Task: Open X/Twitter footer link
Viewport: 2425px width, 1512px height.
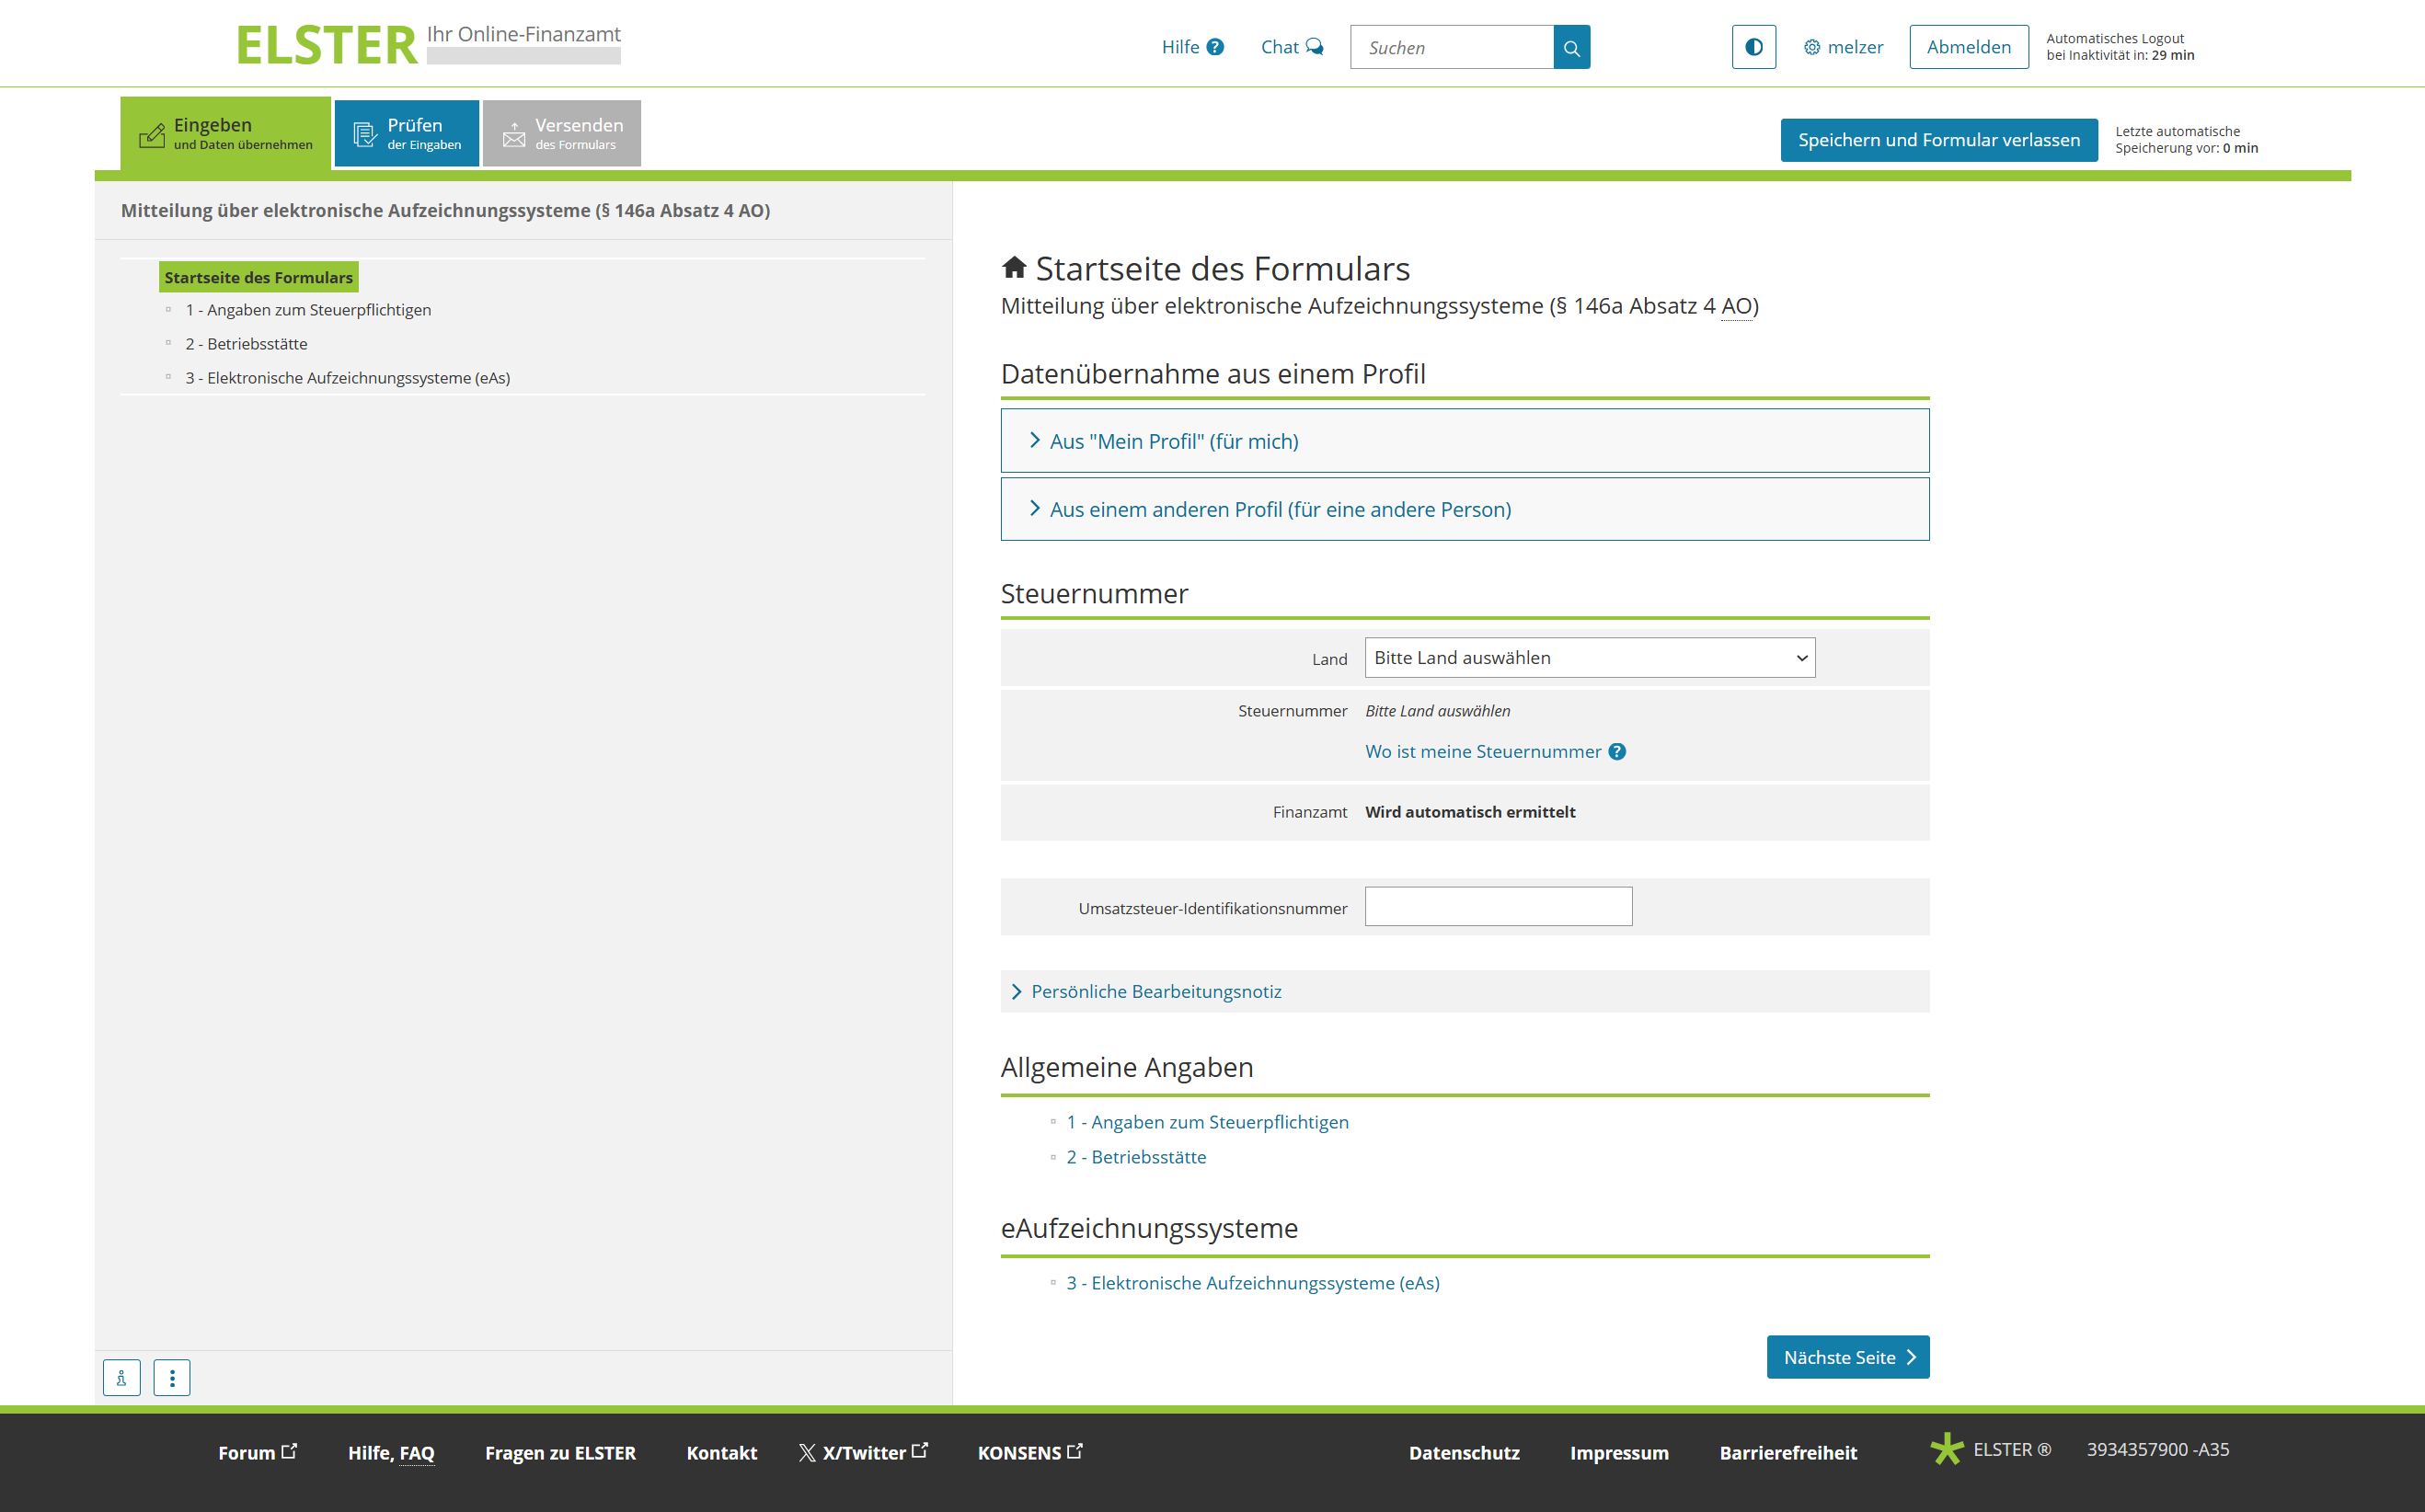Action: [863, 1452]
